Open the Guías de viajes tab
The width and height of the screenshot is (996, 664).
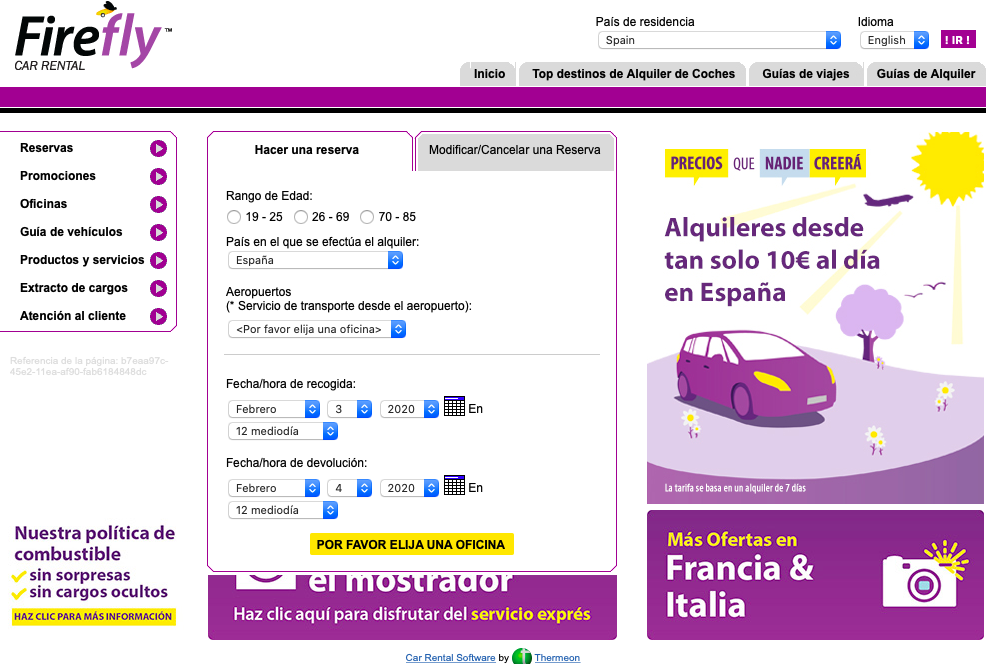(805, 74)
